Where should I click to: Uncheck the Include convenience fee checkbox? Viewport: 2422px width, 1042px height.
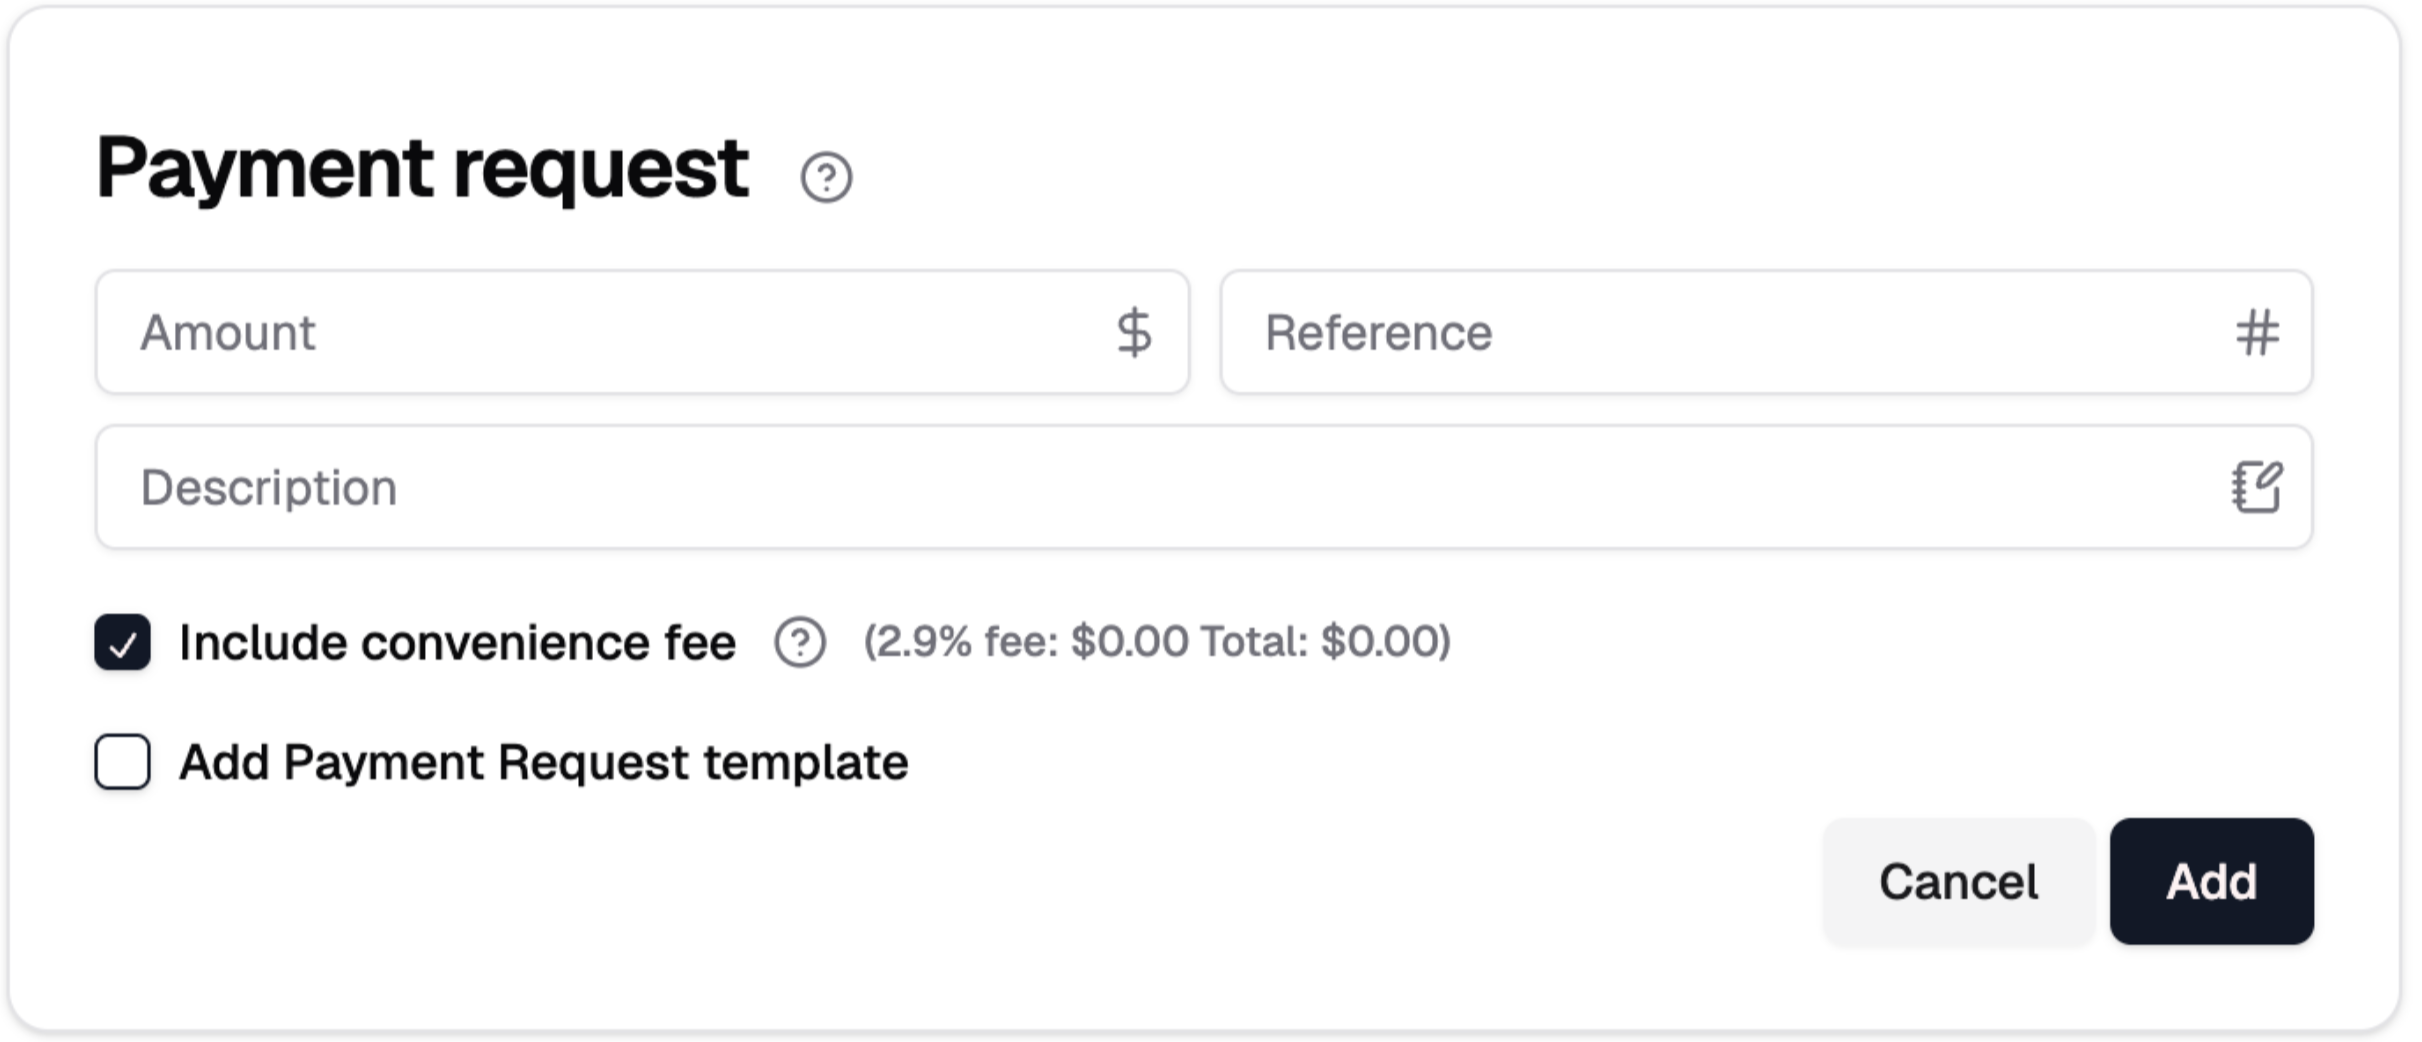point(123,642)
